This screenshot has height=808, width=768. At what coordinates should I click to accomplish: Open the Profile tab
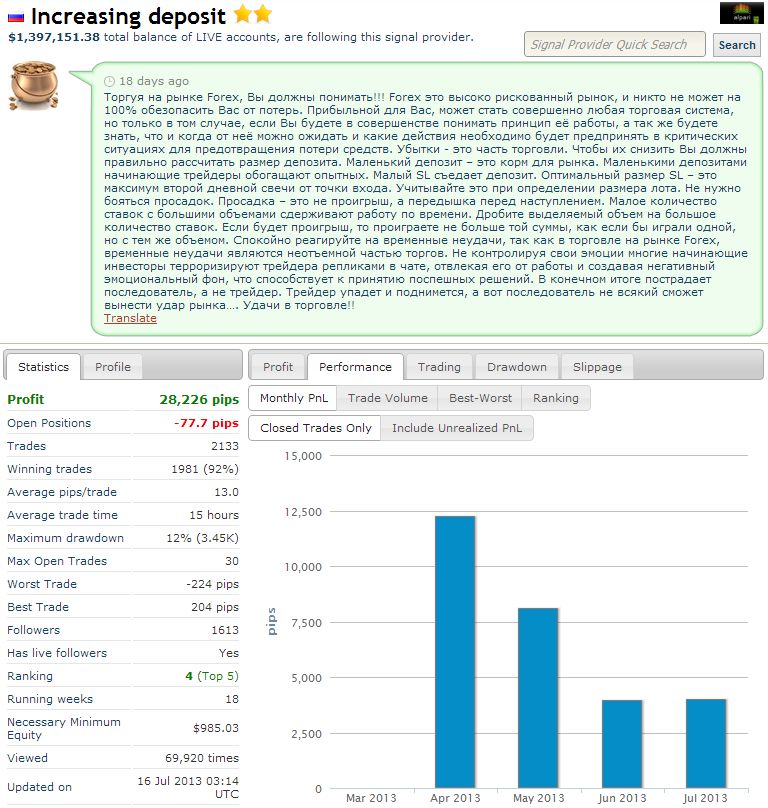[113, 367]
